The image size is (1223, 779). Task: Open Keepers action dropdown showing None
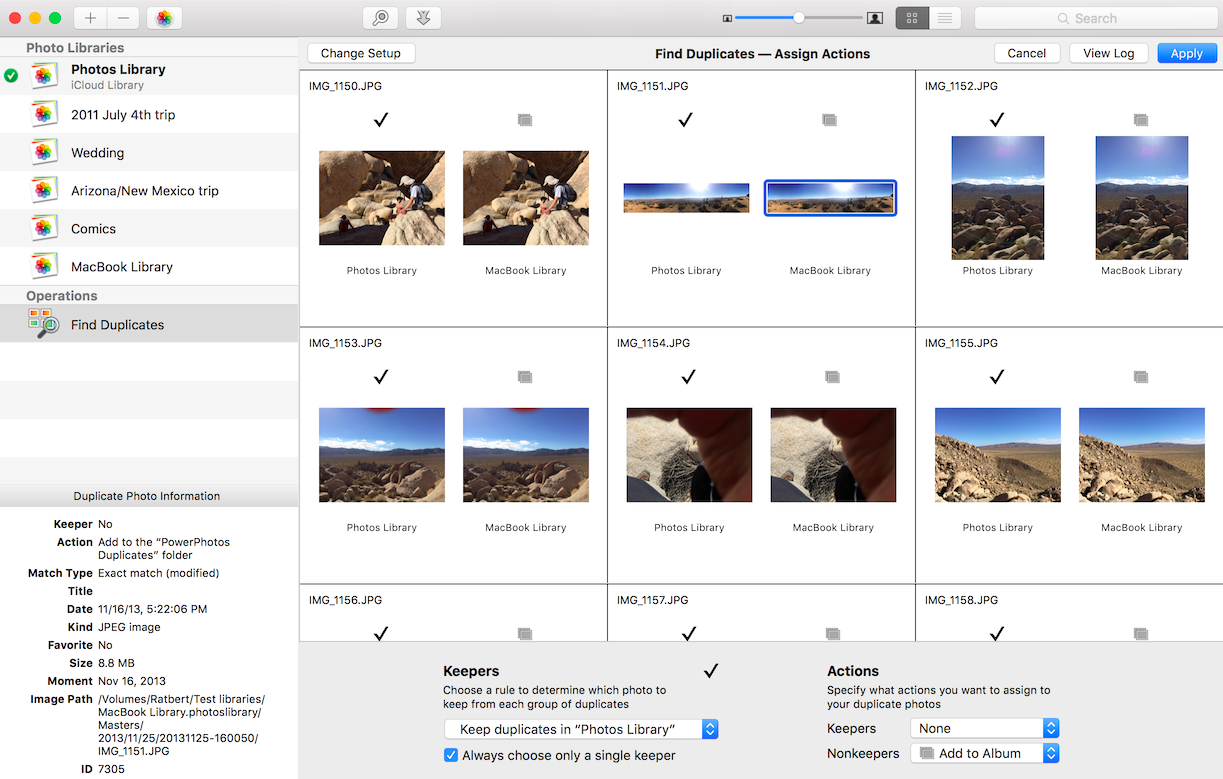pyautogui.click(x=984, y=728)
